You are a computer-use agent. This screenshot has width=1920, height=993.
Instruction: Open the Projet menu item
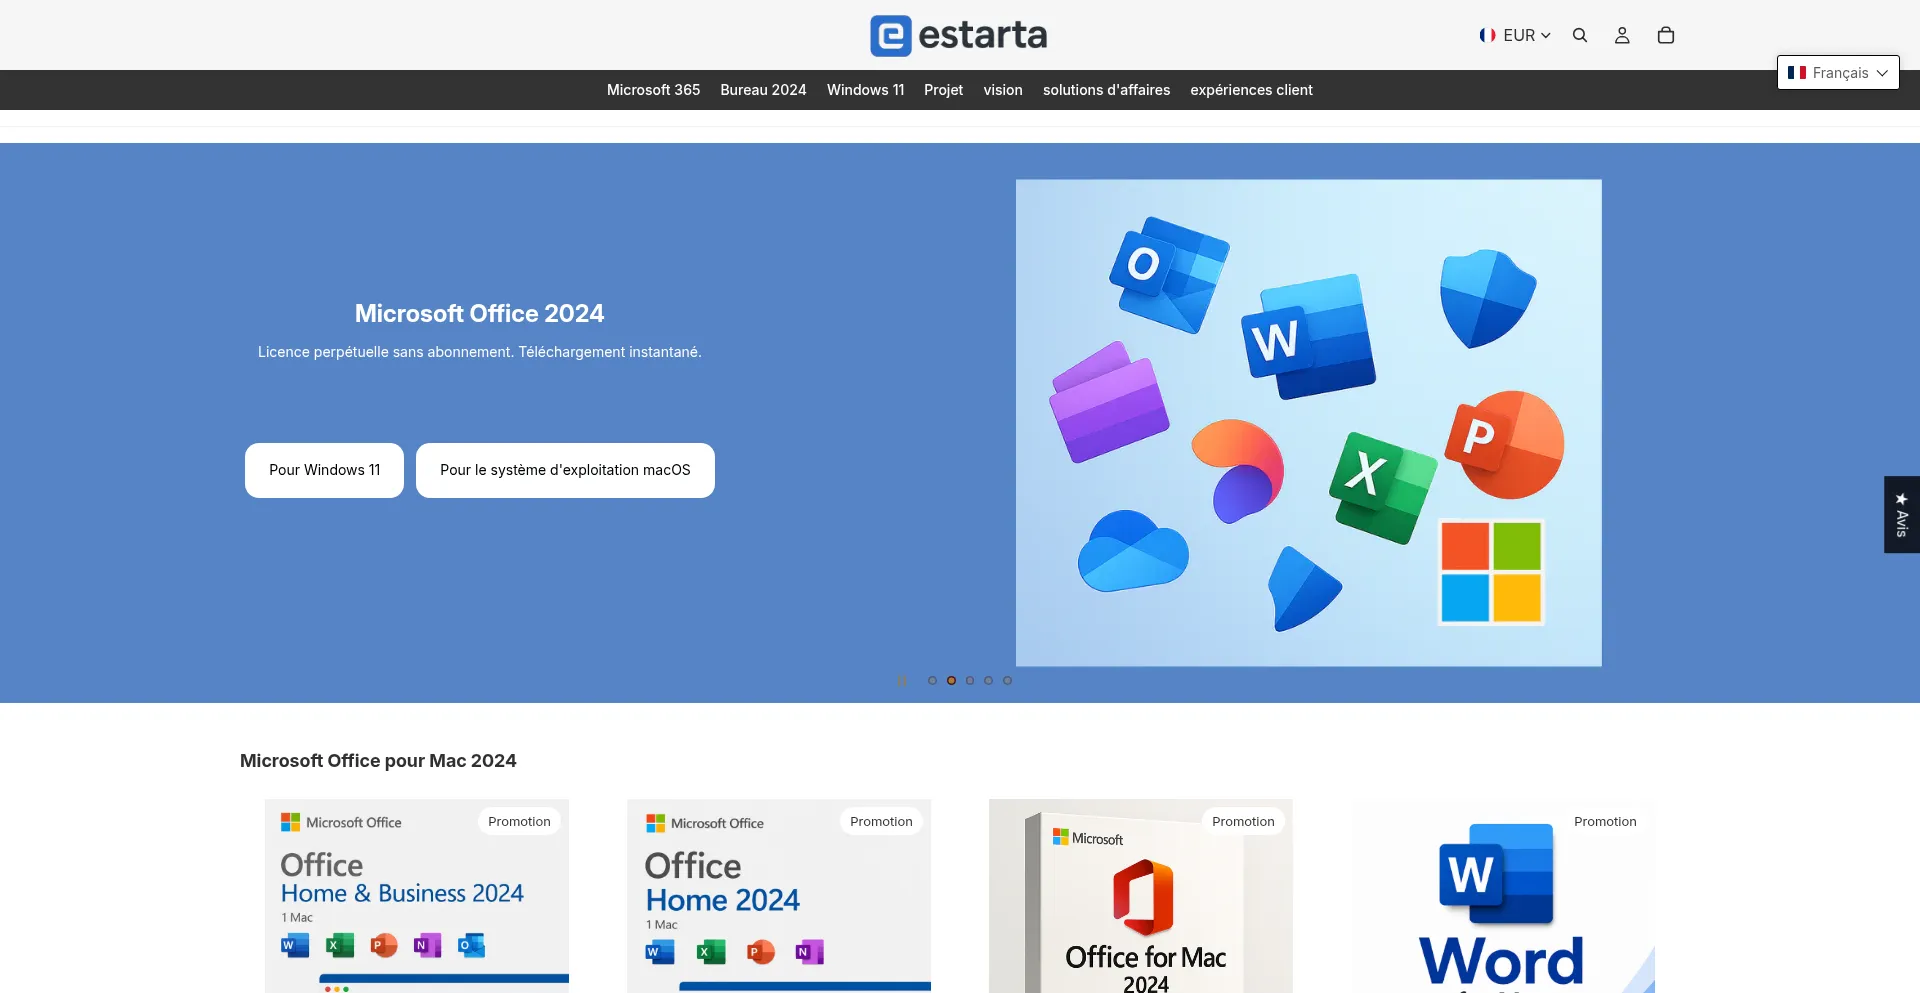click(943, 90)
